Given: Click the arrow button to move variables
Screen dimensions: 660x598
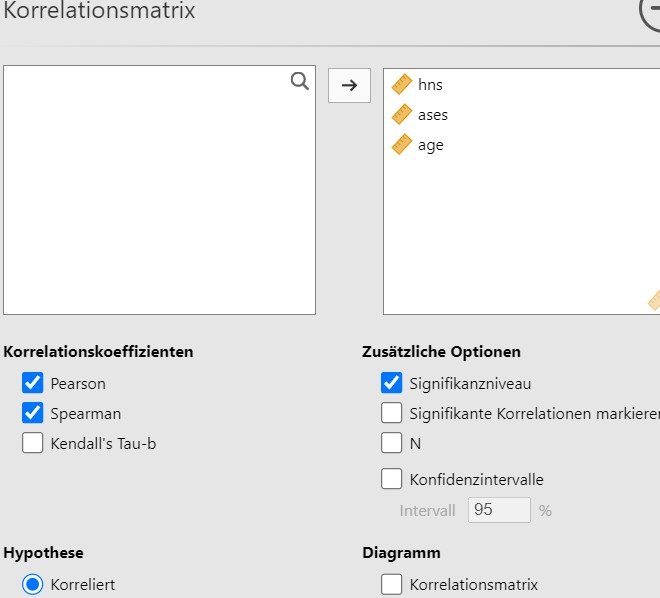Looking at the screenshot, I should (349, 85).
